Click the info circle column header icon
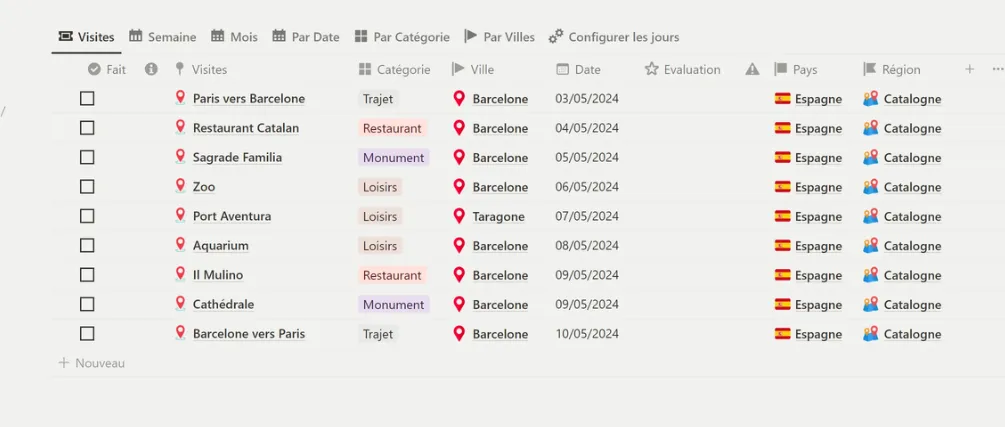1005x427 pixels. (151, 69)
